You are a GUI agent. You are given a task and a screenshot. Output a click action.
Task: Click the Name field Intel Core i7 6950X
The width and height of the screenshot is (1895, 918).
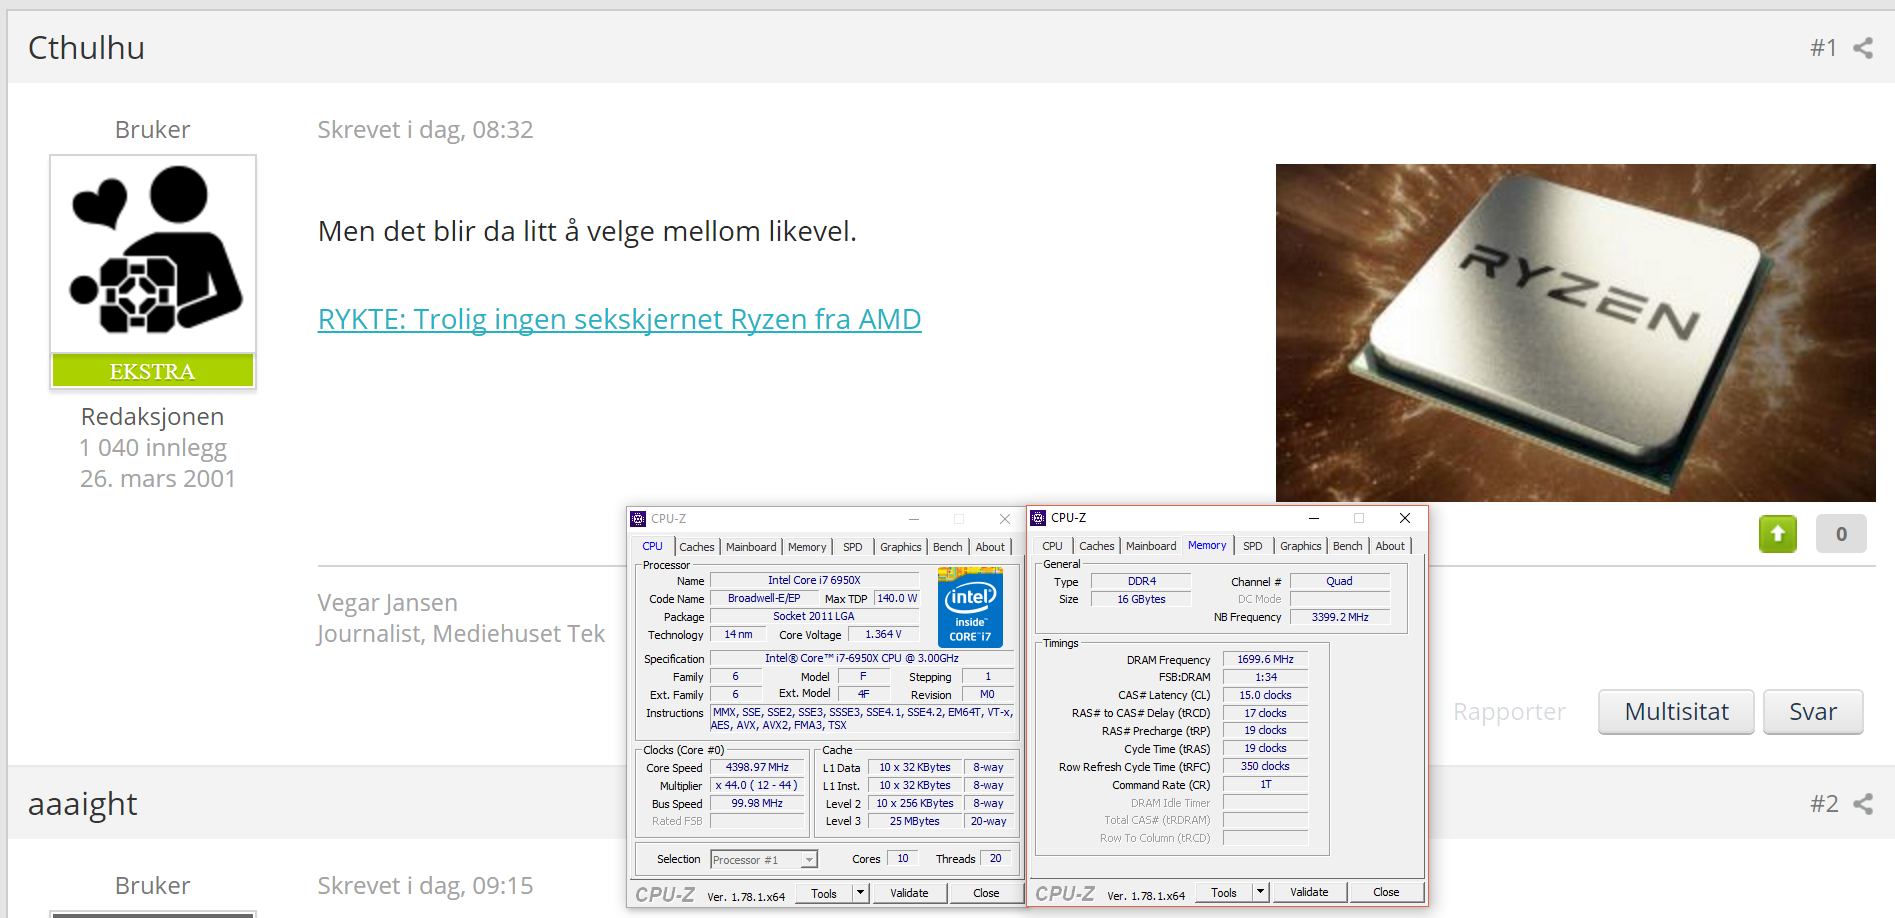pyautogui.click(x=814, y=581)
